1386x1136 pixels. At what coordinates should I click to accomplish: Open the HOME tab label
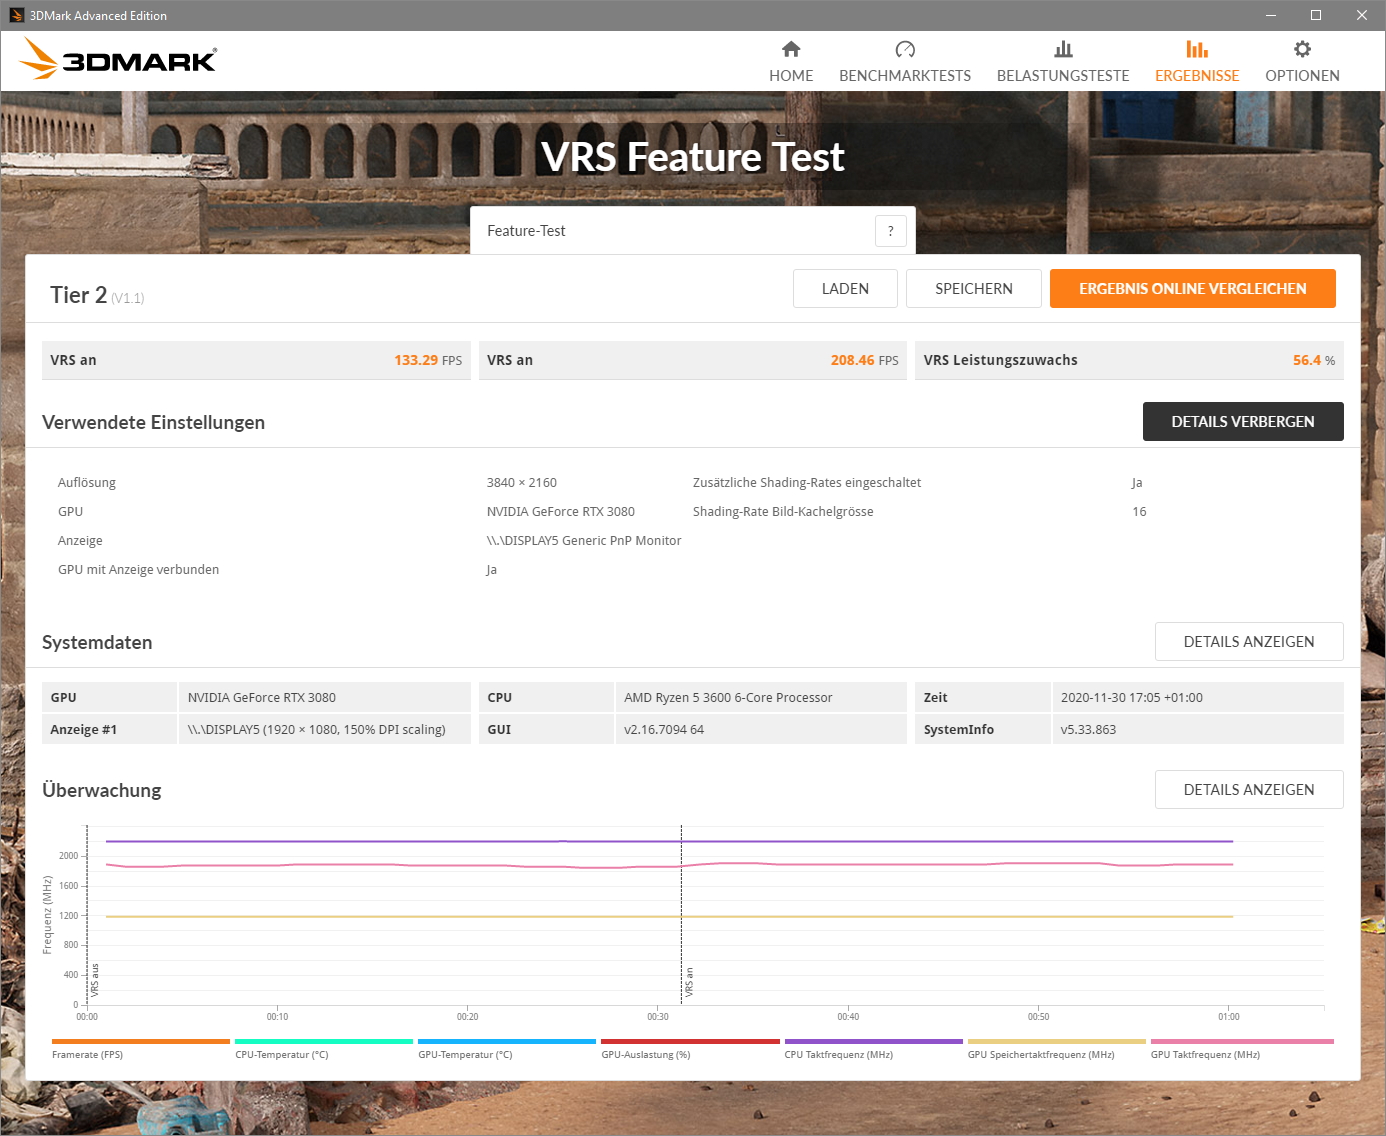click(x=791, y=76)
